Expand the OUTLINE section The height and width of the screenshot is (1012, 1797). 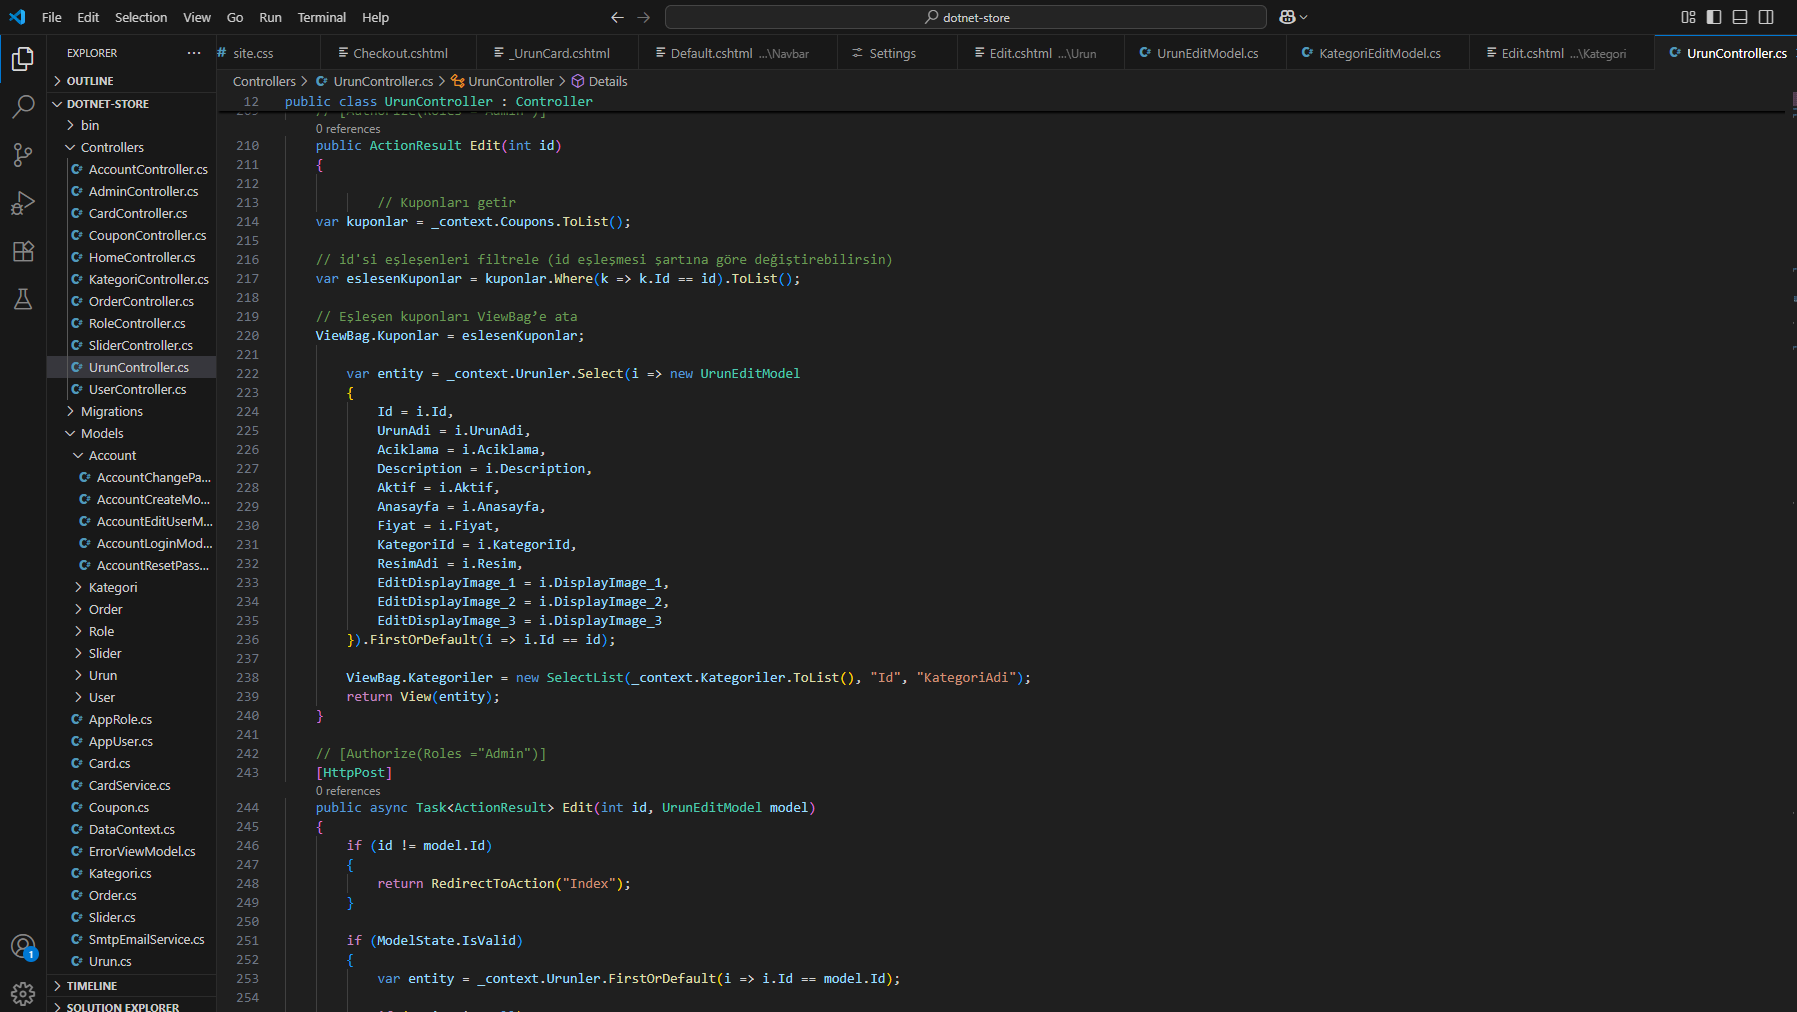click(131, 81)
